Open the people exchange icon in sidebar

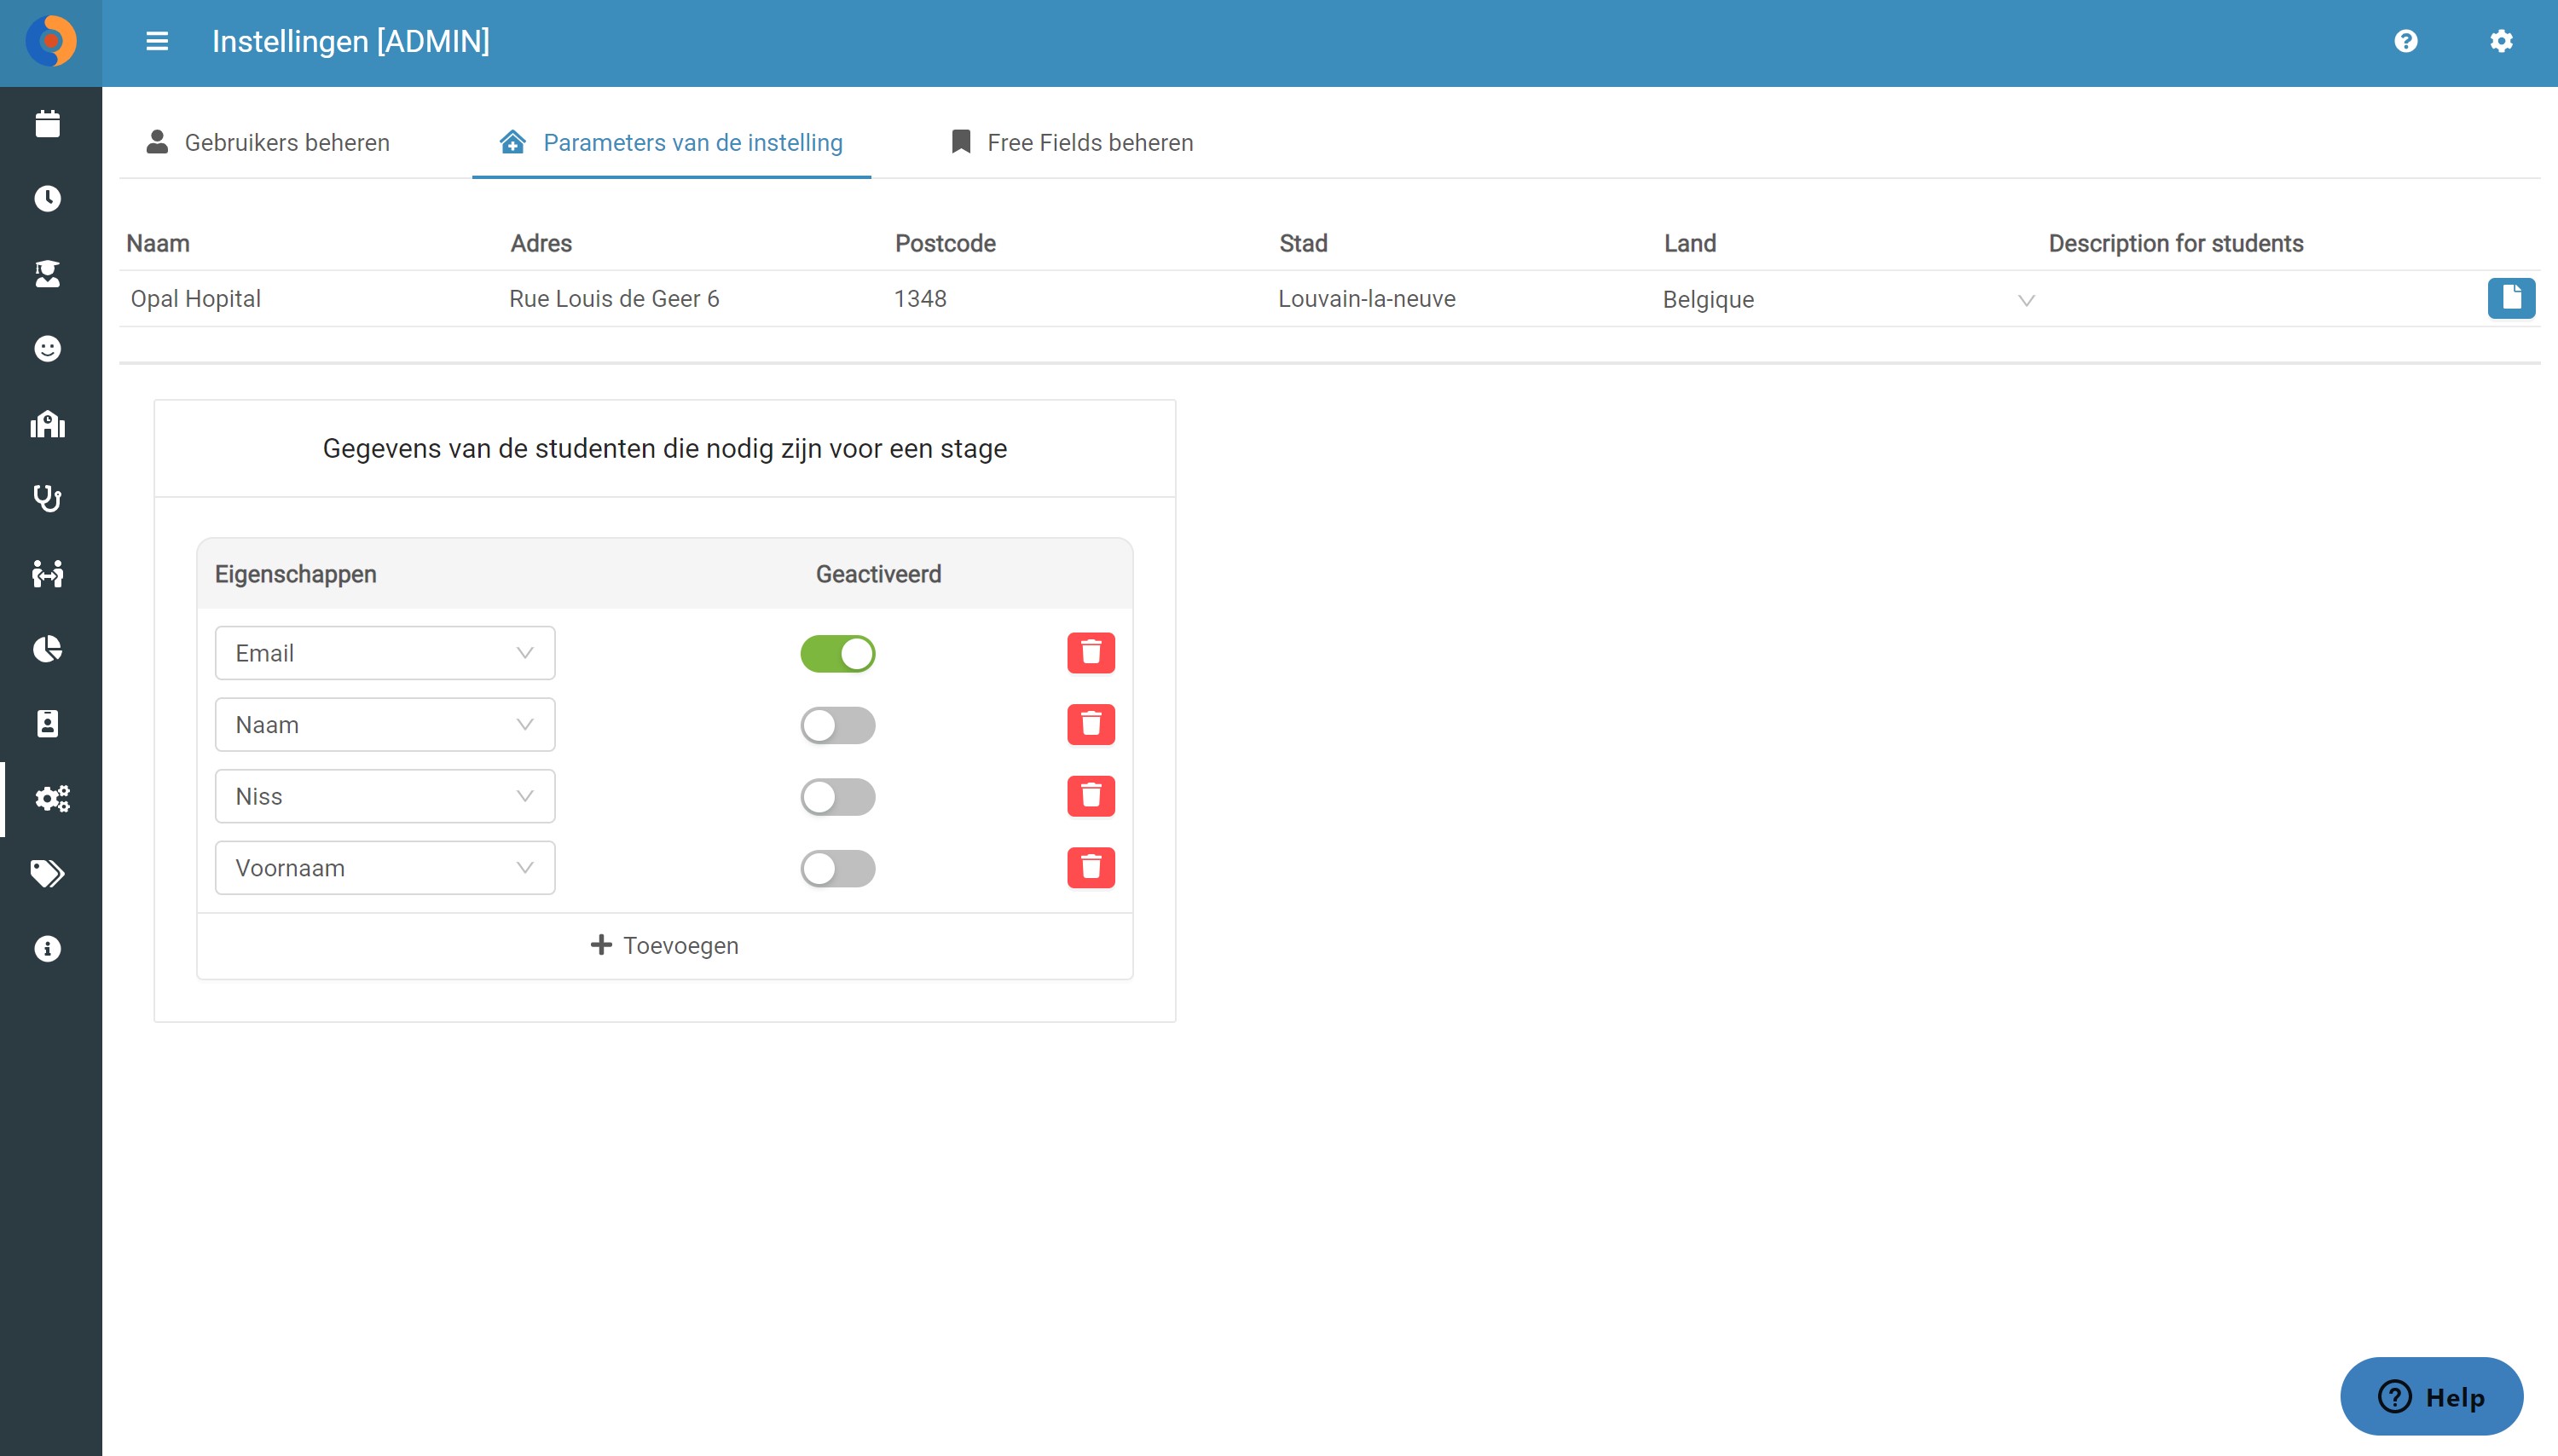[x=48, y=574]
